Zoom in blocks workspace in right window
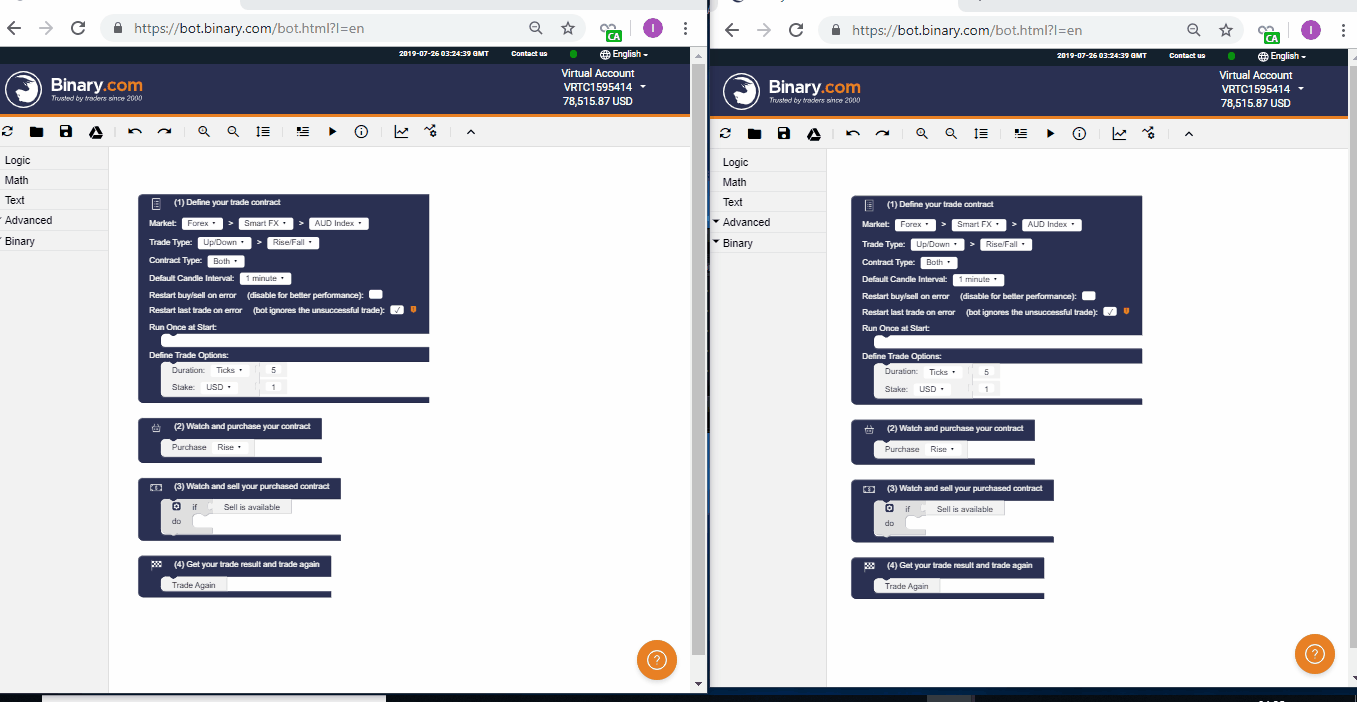1357x702 pixels. (922, 134)
